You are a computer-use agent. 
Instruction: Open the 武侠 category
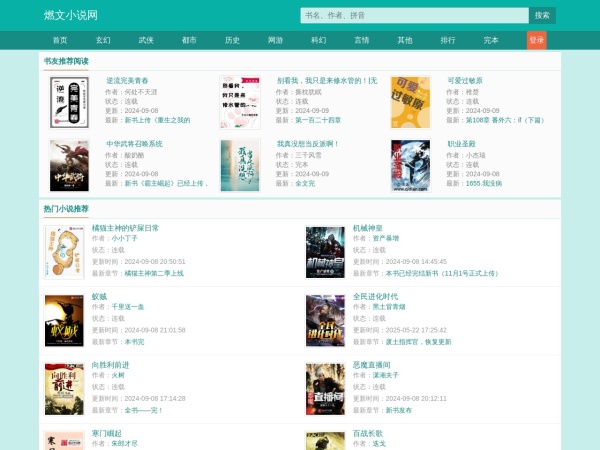click(x=146, y=40)
